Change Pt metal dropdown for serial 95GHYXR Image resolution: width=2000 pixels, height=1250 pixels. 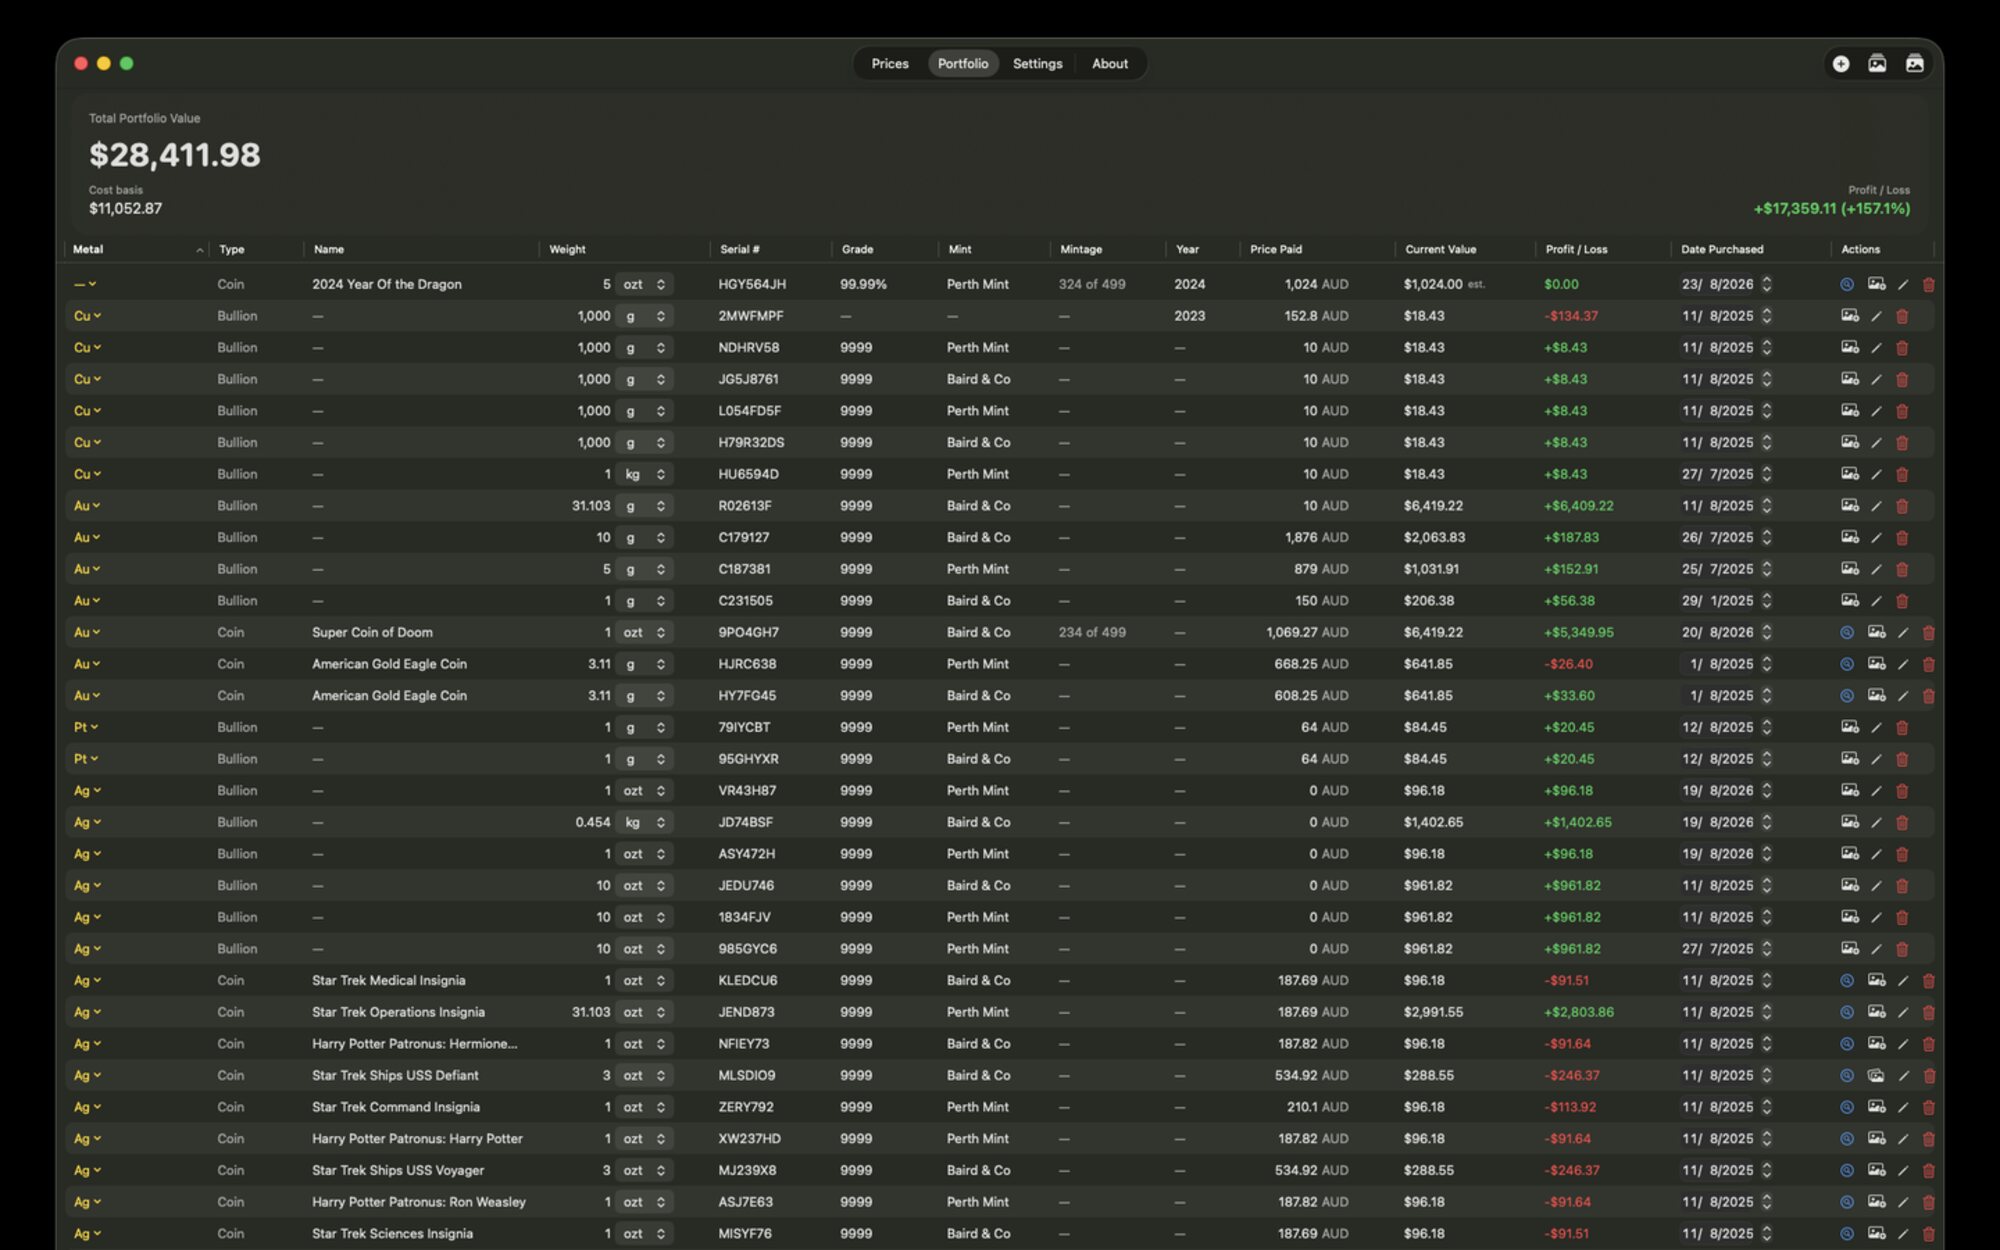coord(86,759)
